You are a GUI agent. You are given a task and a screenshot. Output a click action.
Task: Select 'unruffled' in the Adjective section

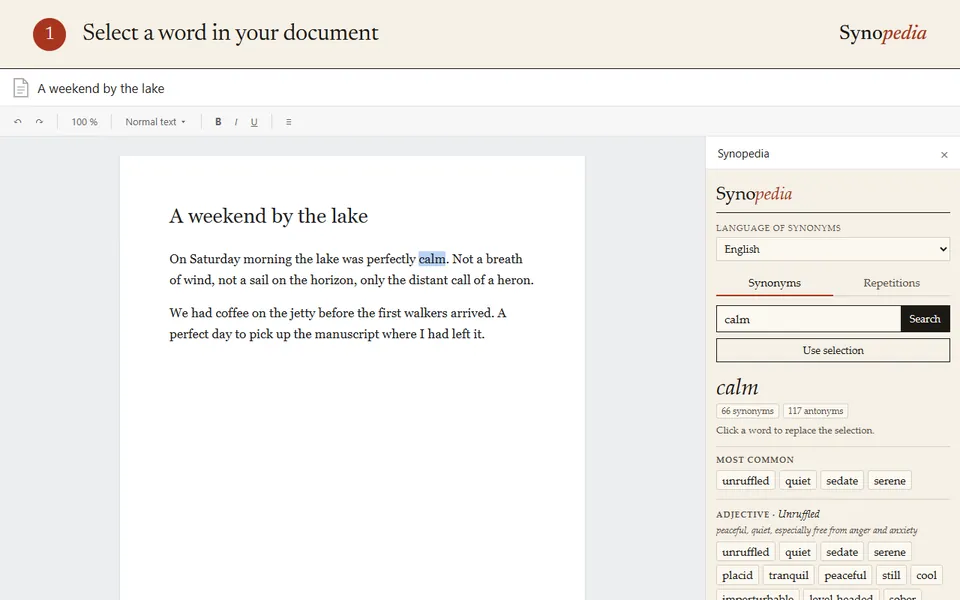pos(746,552)
